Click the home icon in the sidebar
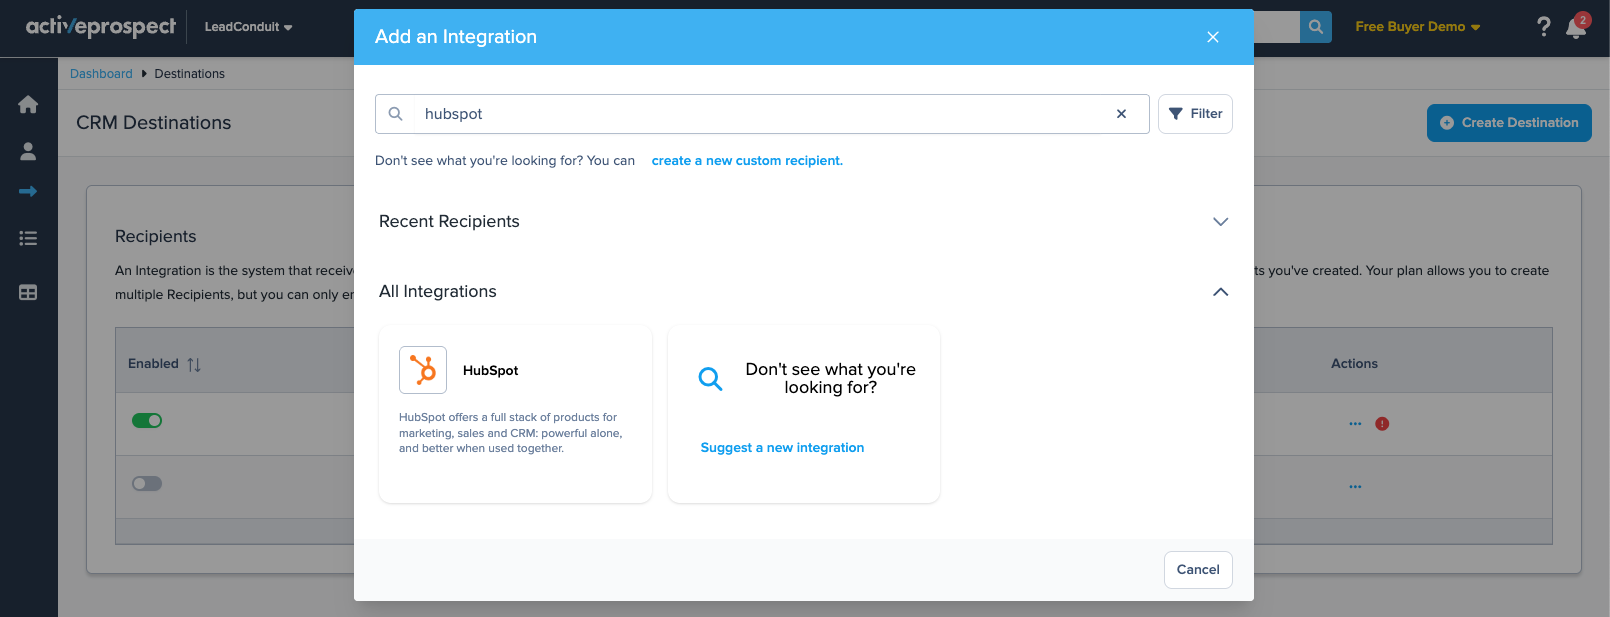This screenshot has height=617, width=1610. coord(28,105)
